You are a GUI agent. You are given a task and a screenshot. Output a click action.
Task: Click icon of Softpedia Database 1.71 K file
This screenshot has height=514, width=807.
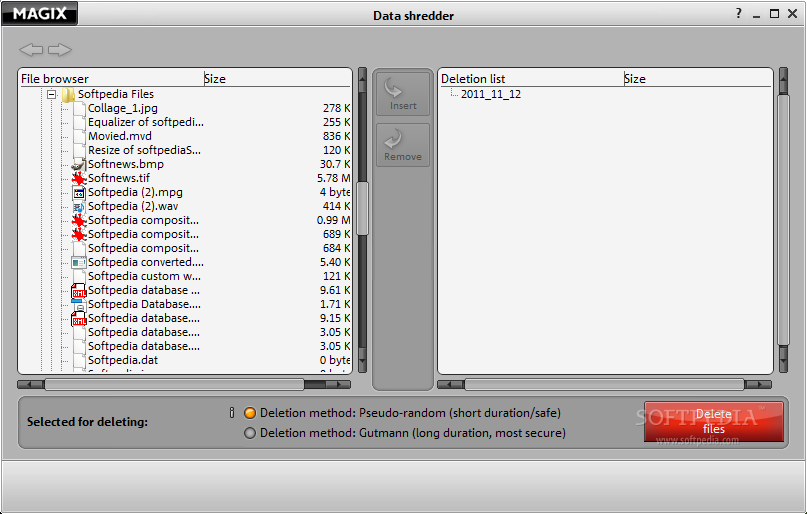coord(79,305)
